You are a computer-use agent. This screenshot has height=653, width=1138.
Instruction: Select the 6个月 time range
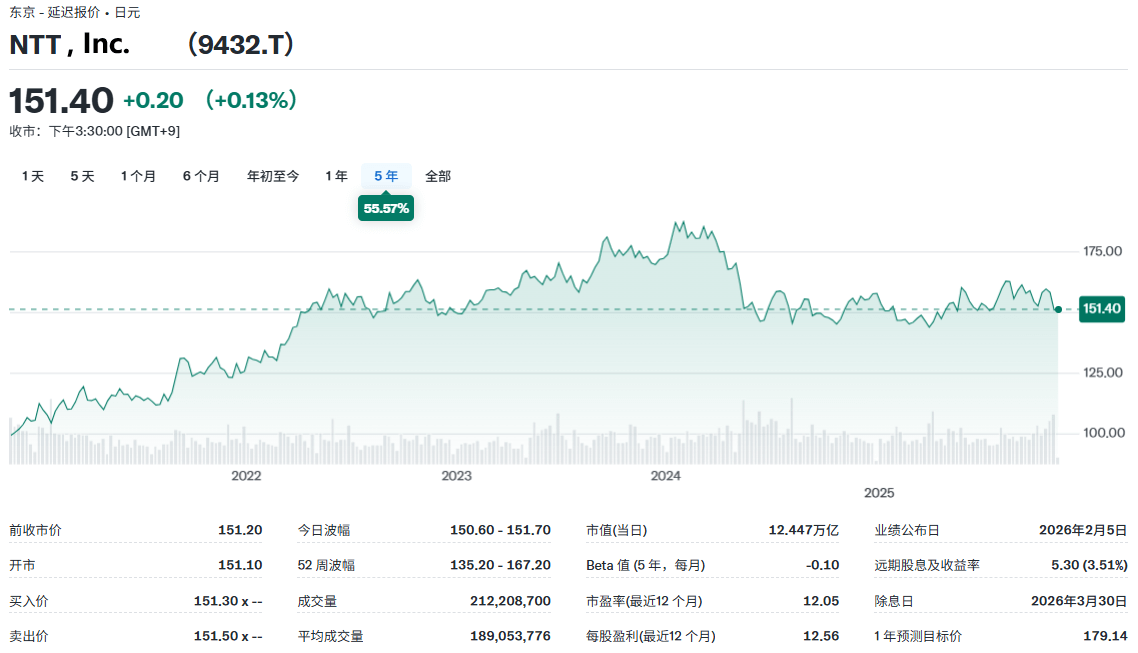point(201,175)
